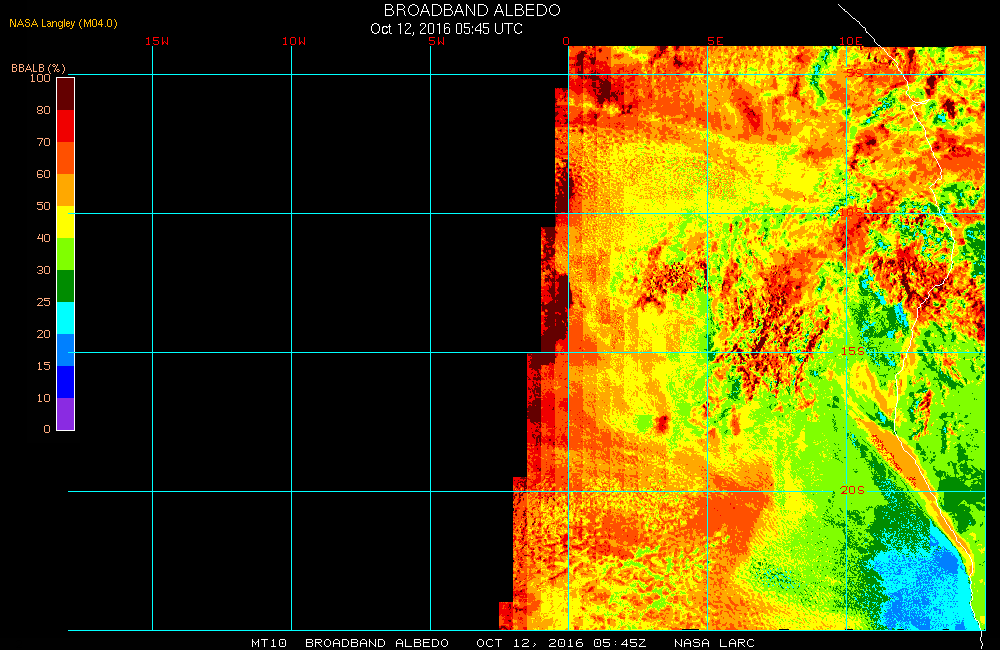Click the 10W longitude label
This screenshot has width=1000, height=650.
click(x=294, y=41)
